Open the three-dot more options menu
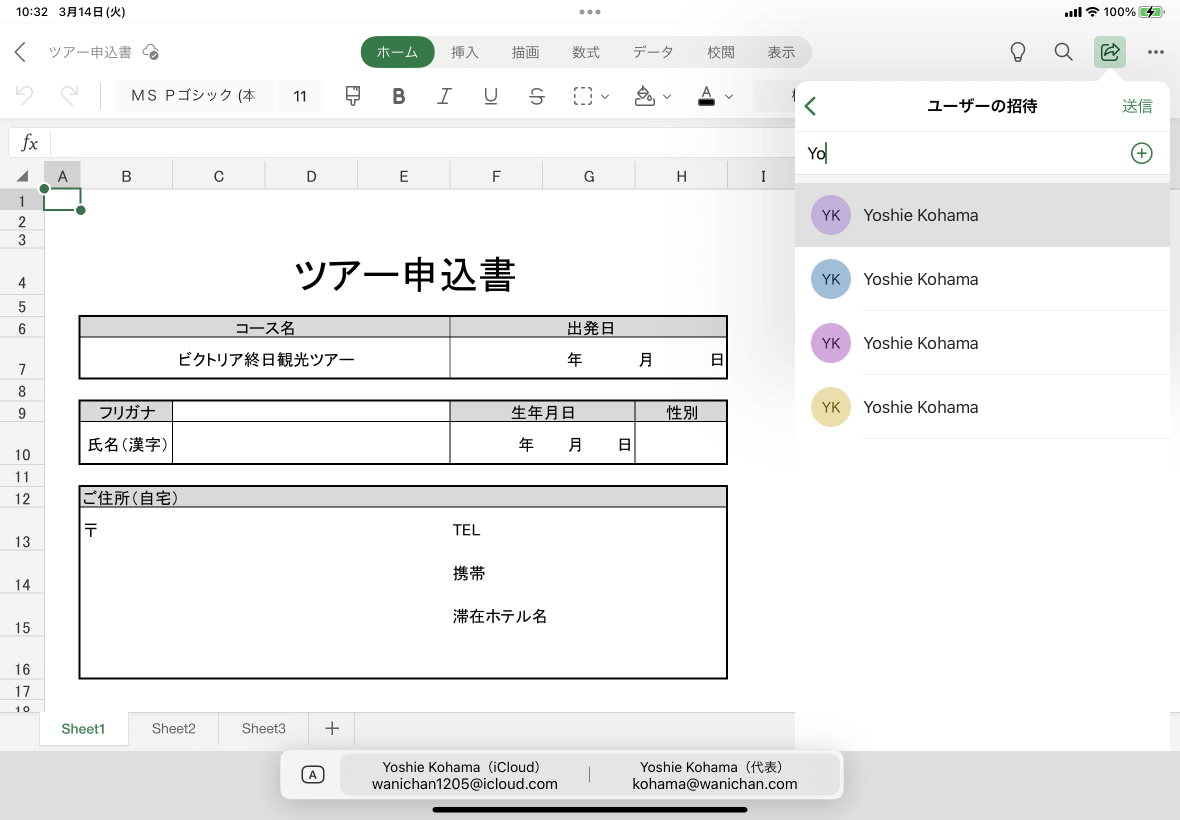 click(1156, 52)
